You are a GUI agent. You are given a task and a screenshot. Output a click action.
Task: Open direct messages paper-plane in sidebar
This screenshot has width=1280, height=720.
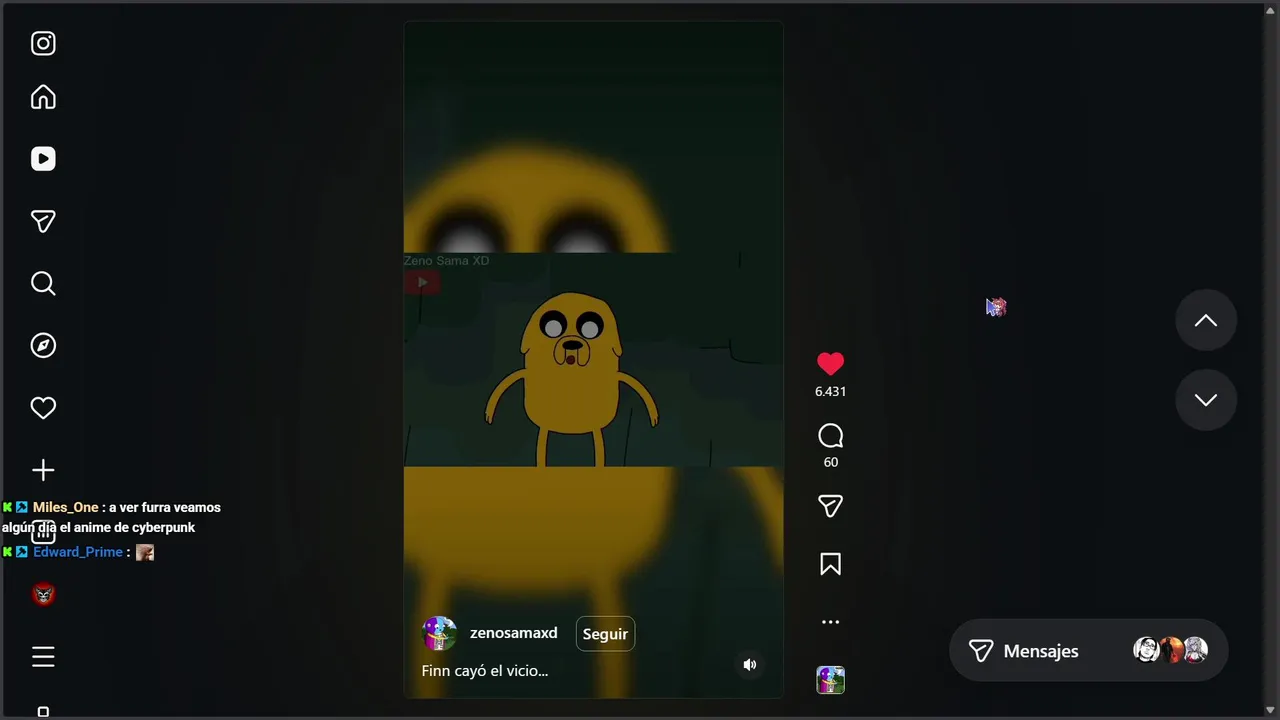43,221
